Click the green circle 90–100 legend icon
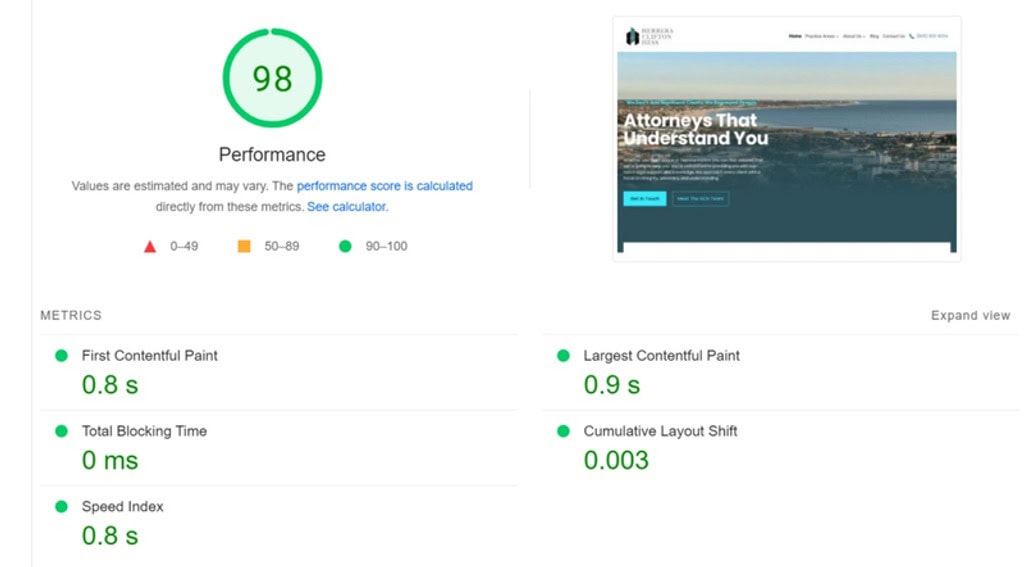1024x567 pixels. [x=345, y=246]
